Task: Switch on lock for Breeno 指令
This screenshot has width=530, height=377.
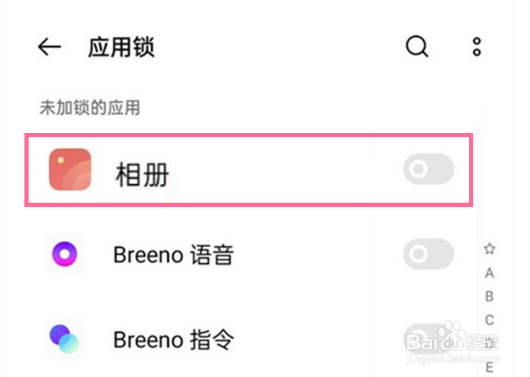Action: tap(428, 339)
